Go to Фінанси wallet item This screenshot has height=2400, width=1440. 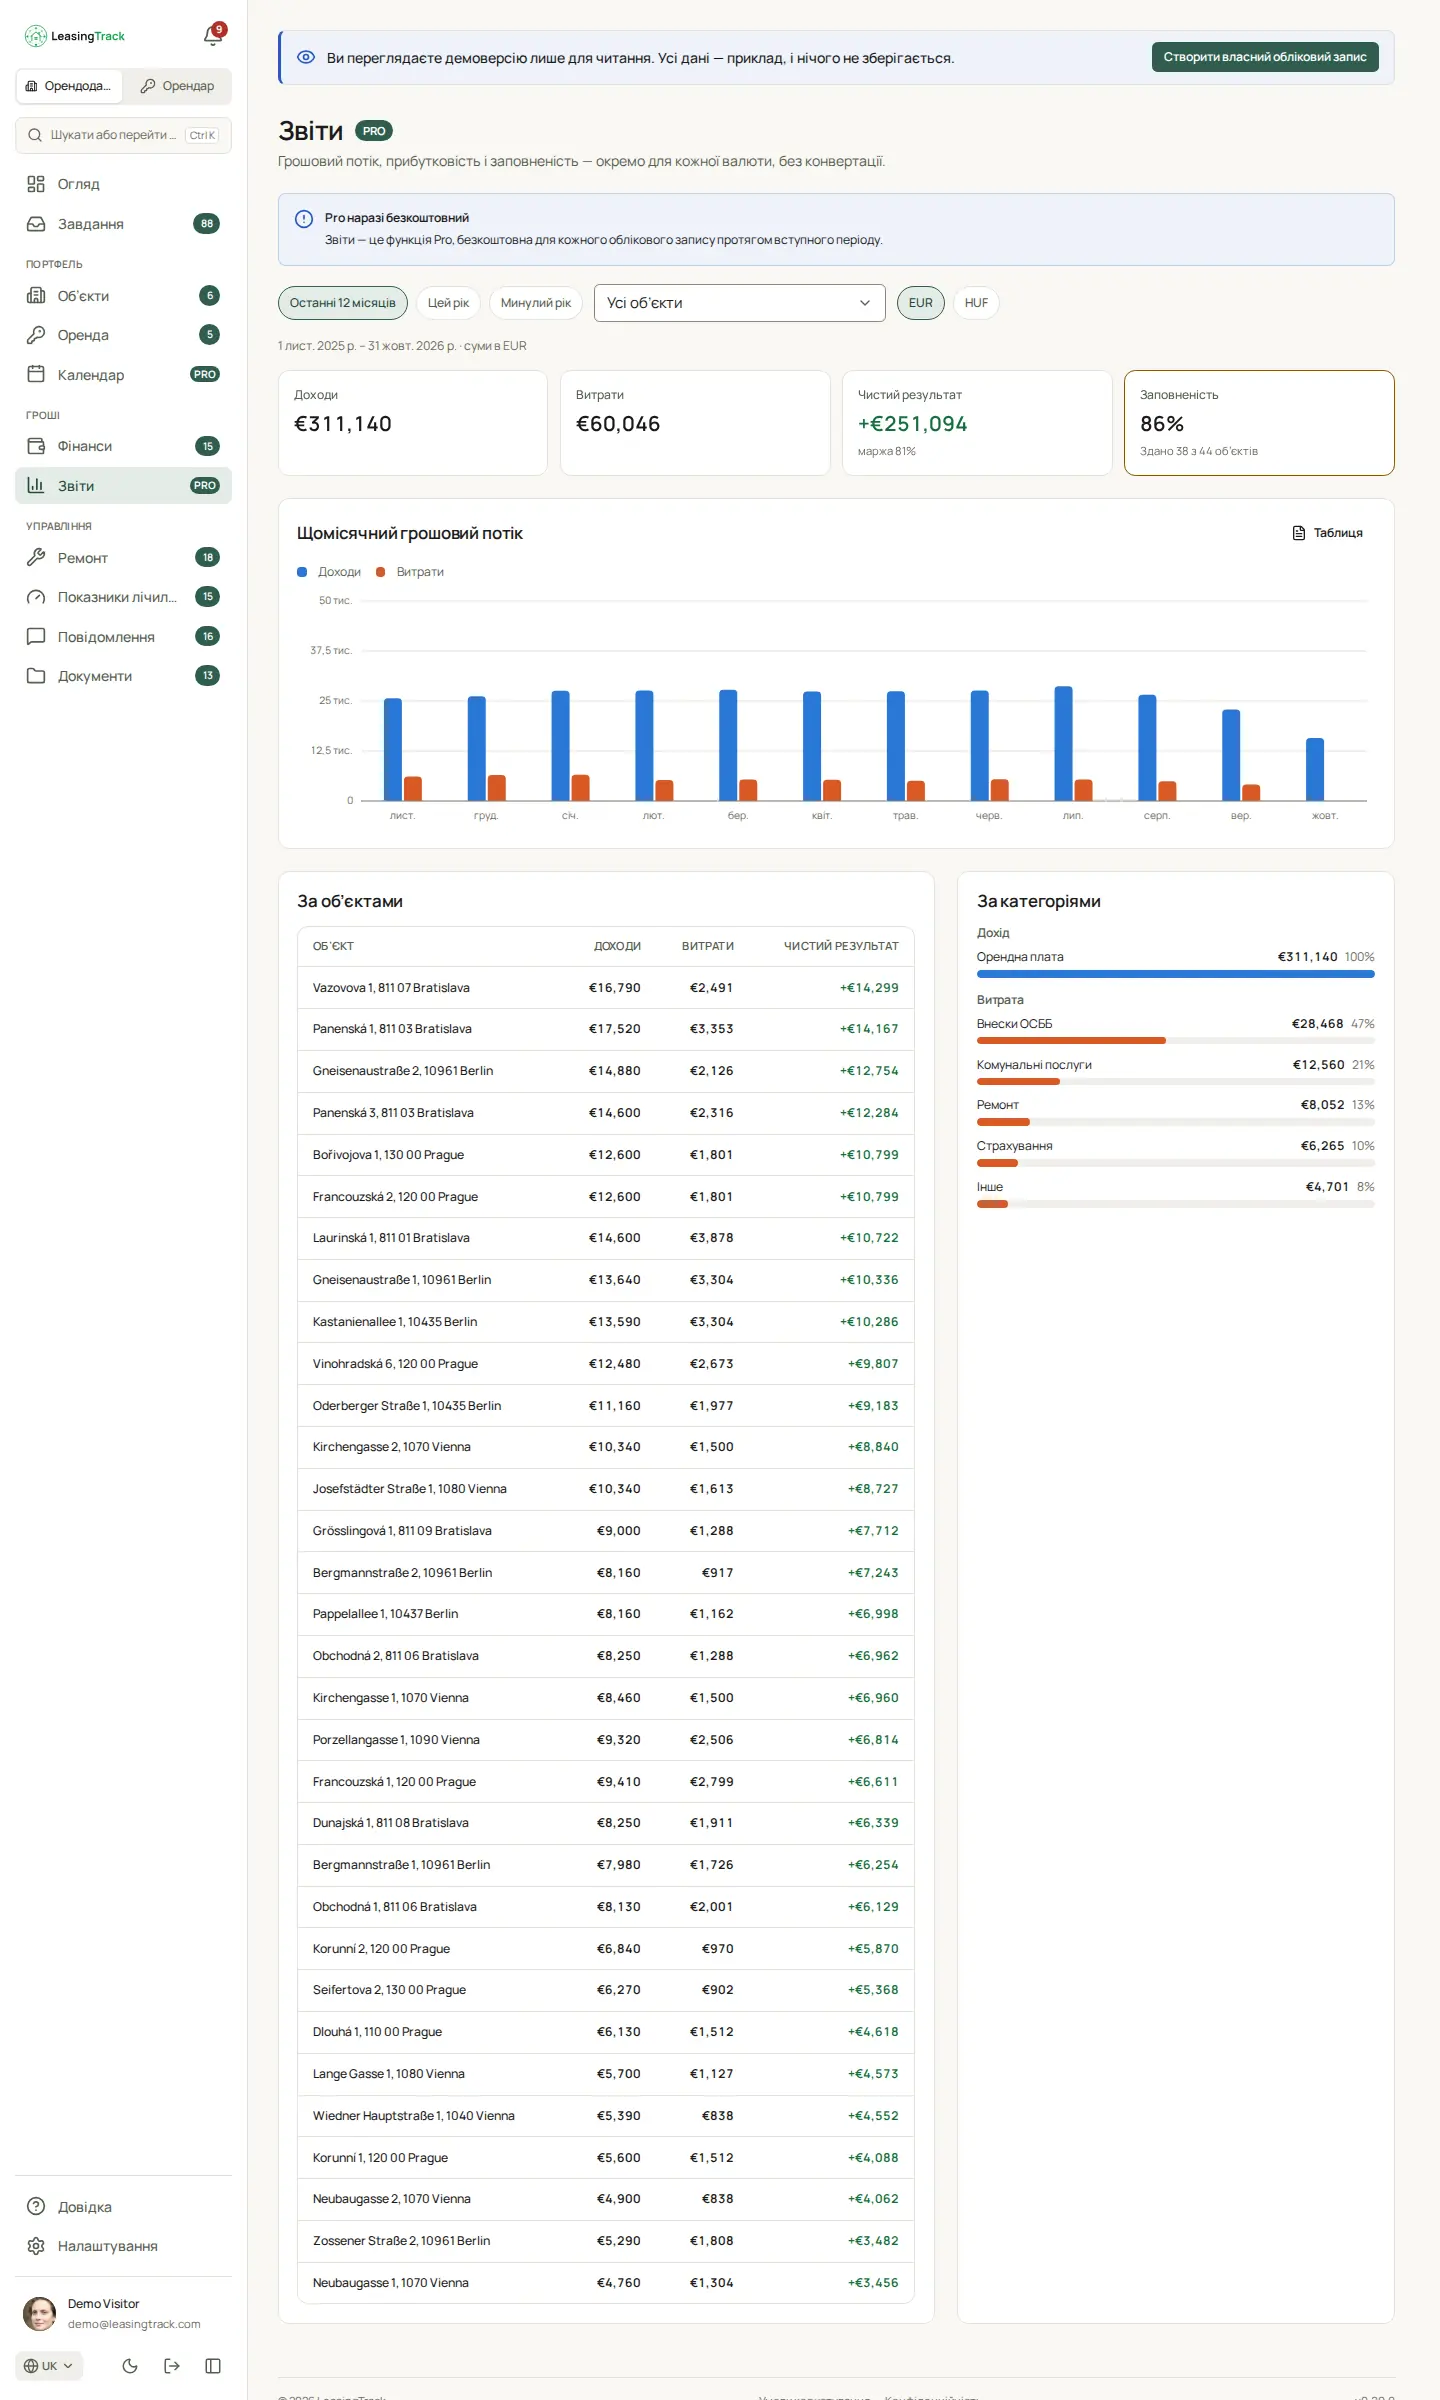(123, 446)
